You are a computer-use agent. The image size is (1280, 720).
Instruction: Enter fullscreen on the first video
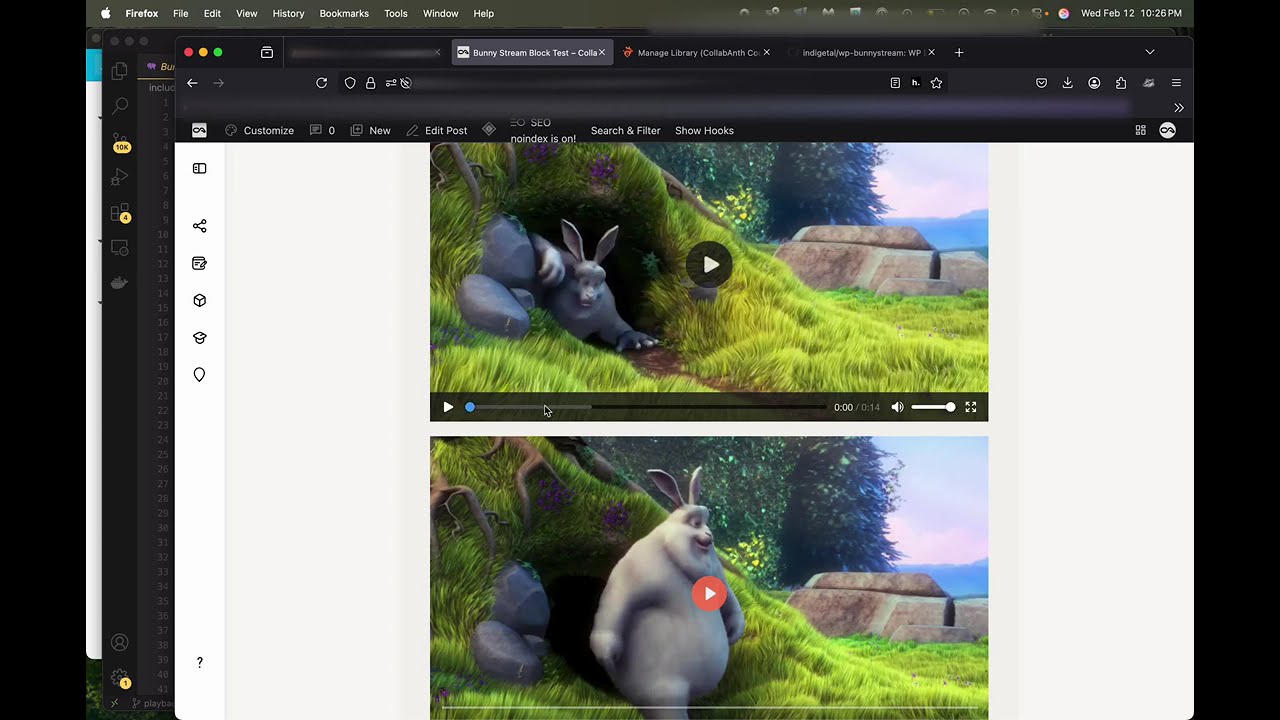point(970,407)
